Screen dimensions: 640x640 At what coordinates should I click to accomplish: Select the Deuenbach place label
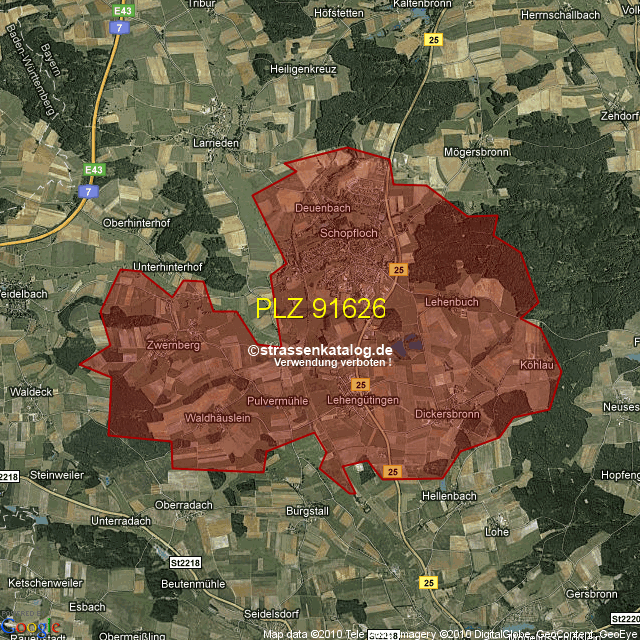coord(322,208)
